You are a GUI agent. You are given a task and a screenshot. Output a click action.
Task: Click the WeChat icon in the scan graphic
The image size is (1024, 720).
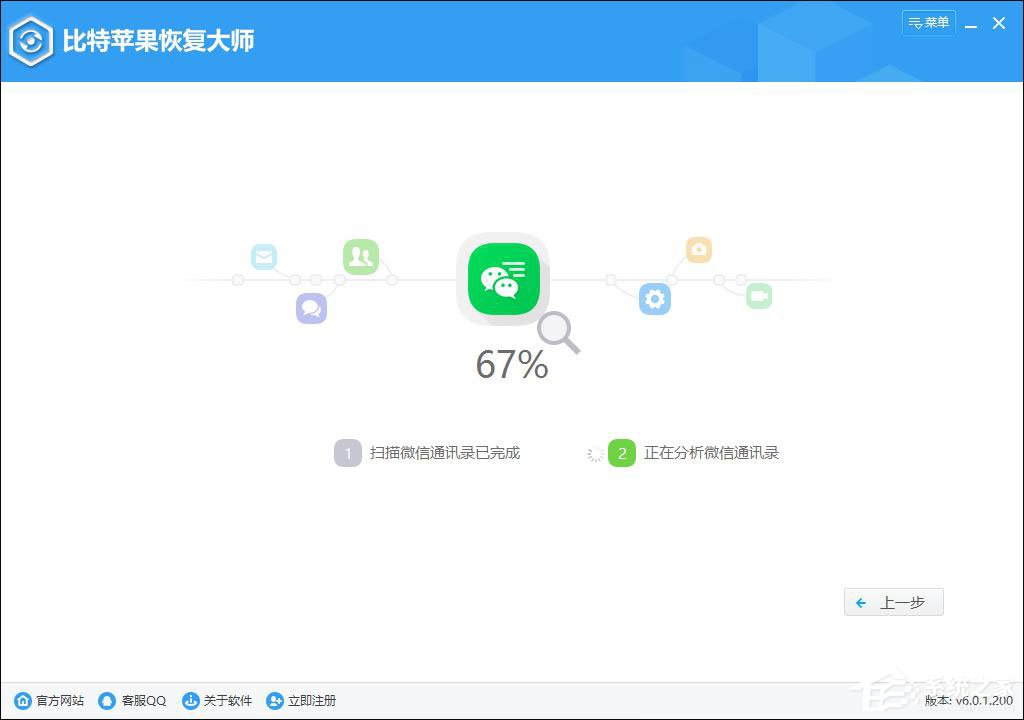(502, 278)
